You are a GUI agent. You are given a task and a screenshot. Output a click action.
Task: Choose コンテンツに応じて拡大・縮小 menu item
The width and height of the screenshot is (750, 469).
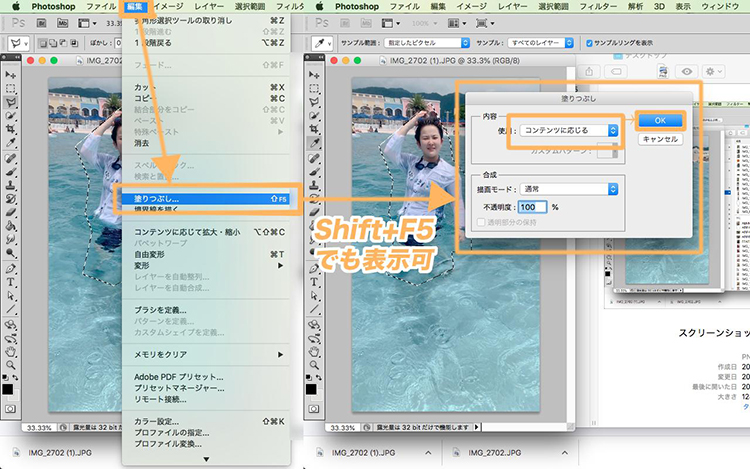click(x=206, y=232)
